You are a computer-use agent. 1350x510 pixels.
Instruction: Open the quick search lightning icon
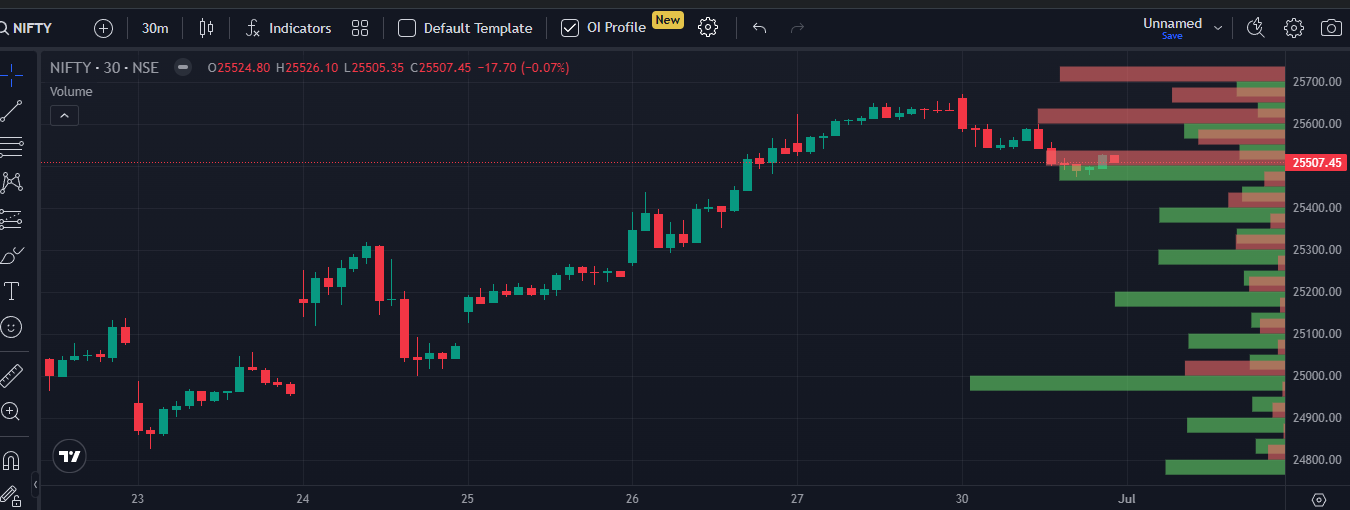click(1256, 28)
